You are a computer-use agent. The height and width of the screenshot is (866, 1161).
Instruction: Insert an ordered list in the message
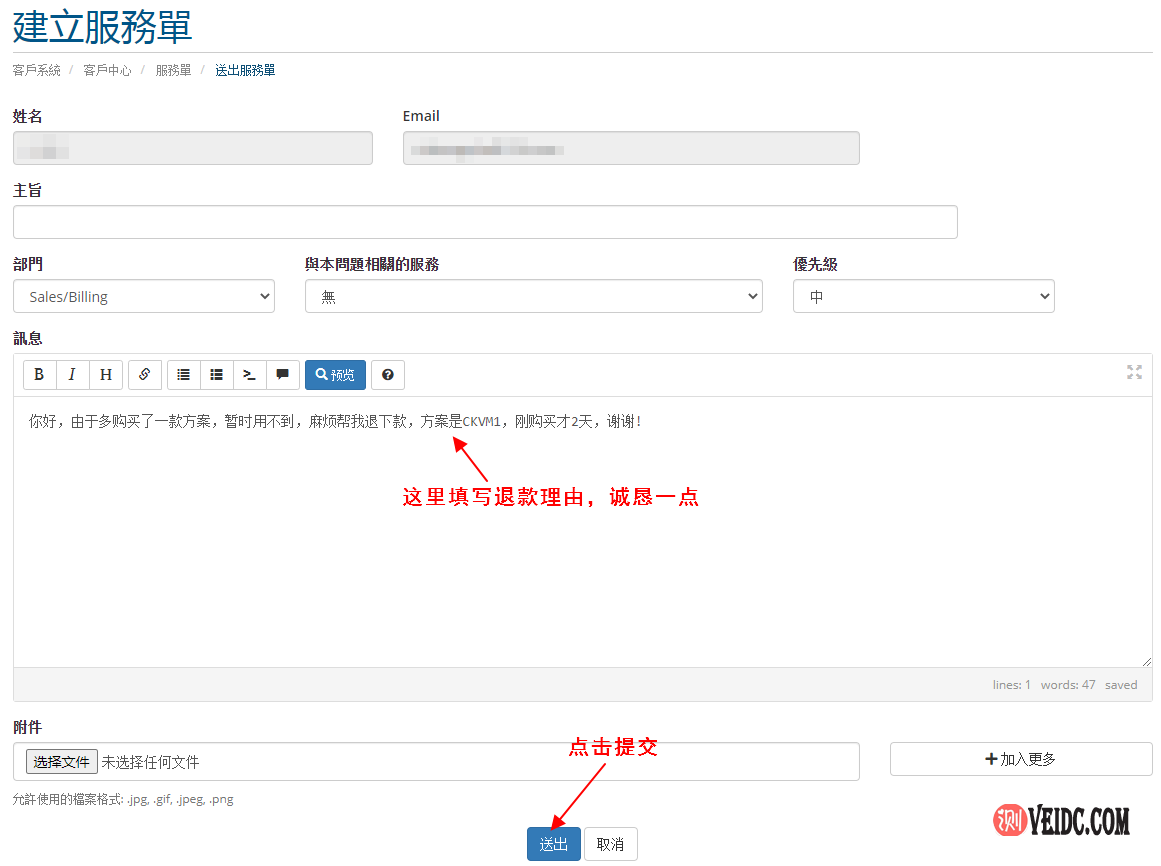tap(183, 375)
